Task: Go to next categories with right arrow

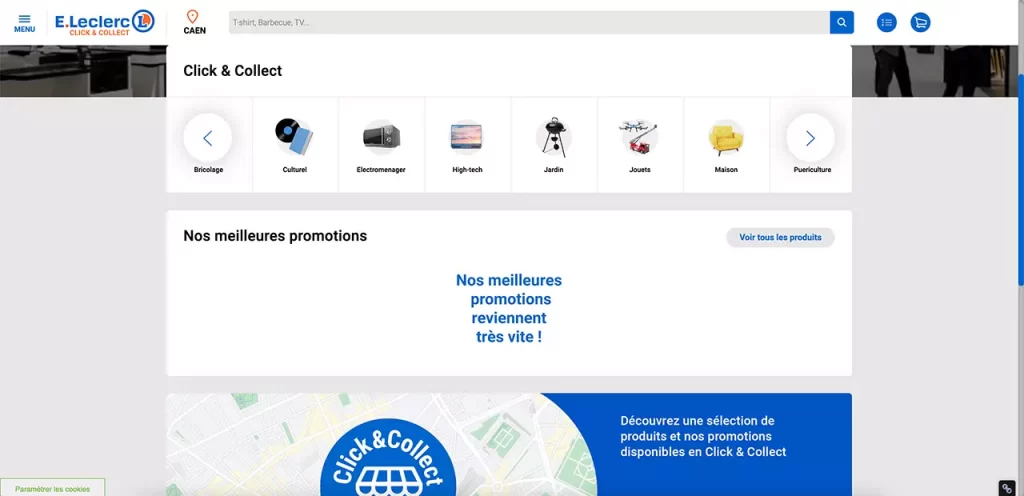Action: click(810, 138)
